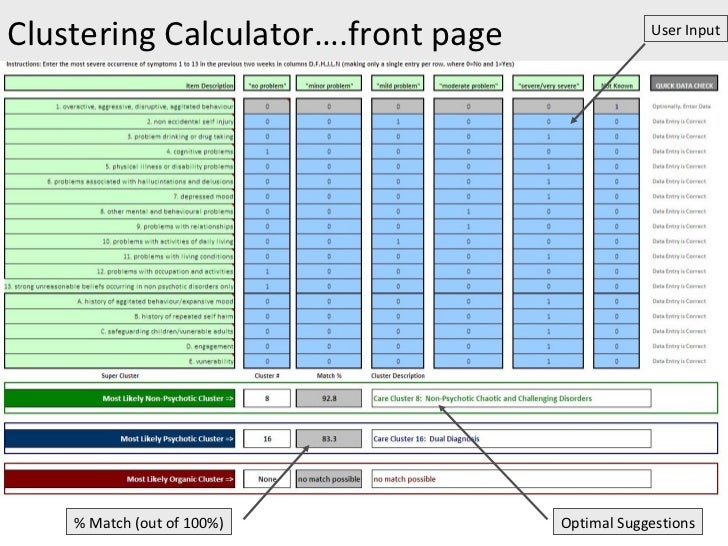Click 'minor problem' cell for depressed mood

pos(329,196)
